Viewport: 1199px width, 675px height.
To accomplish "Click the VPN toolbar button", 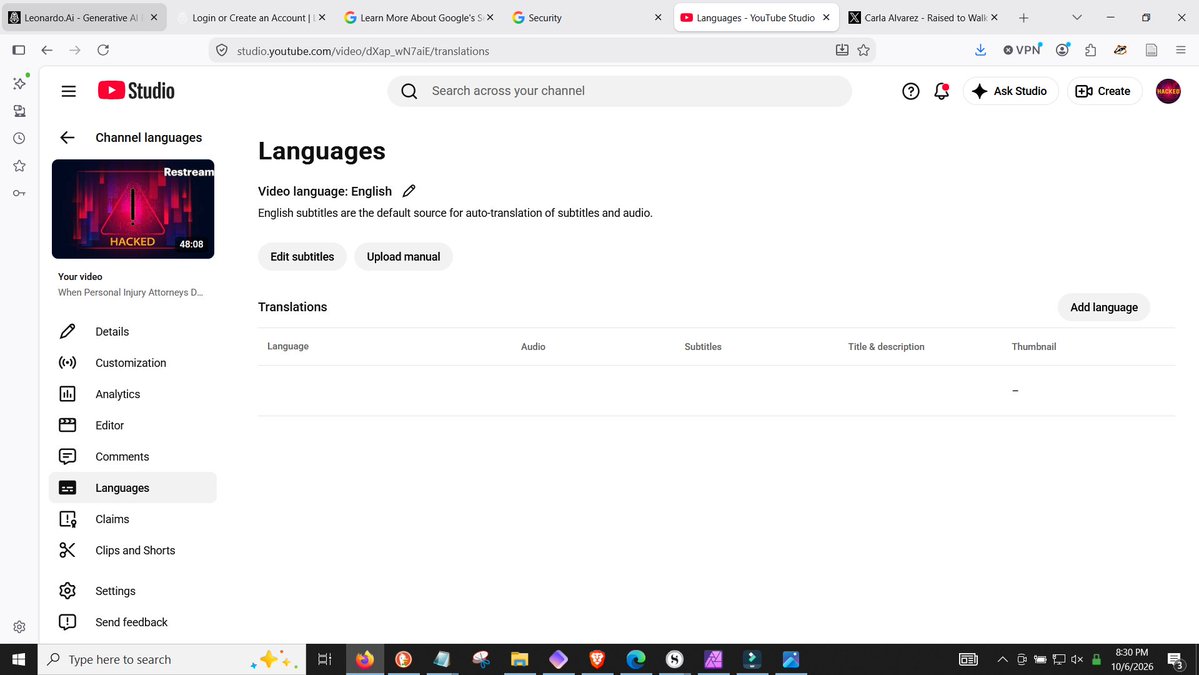I will (x=1022, y=50).
